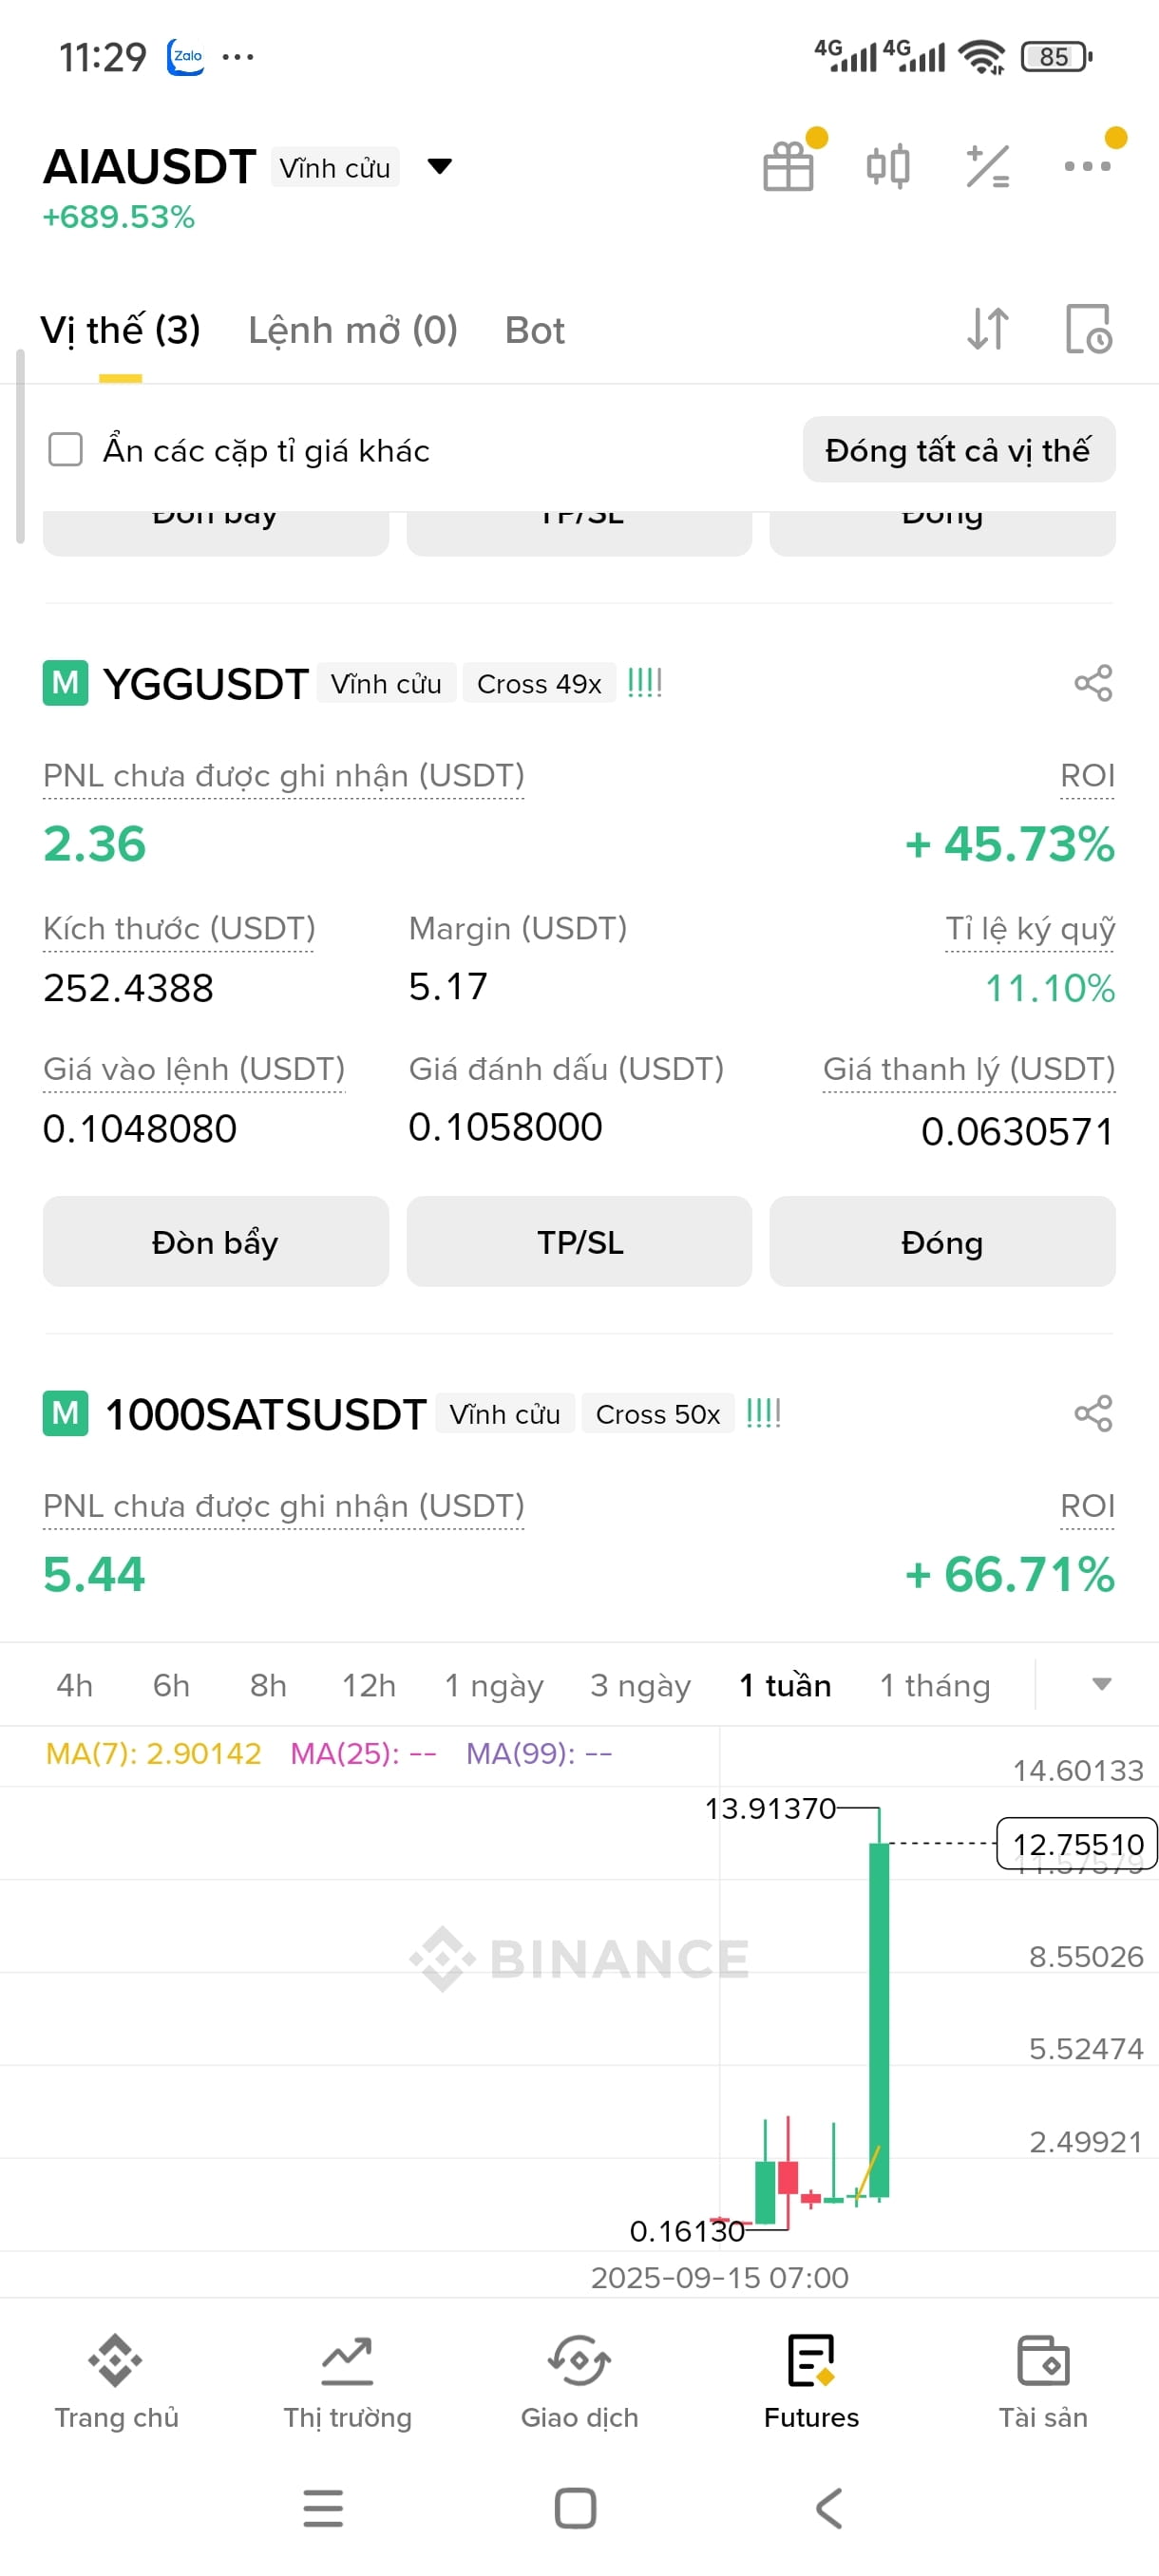Tap the 1000SATSUSDT symbol name
Viewport: 1159px width, 2576px height.
pos(265,1414)
